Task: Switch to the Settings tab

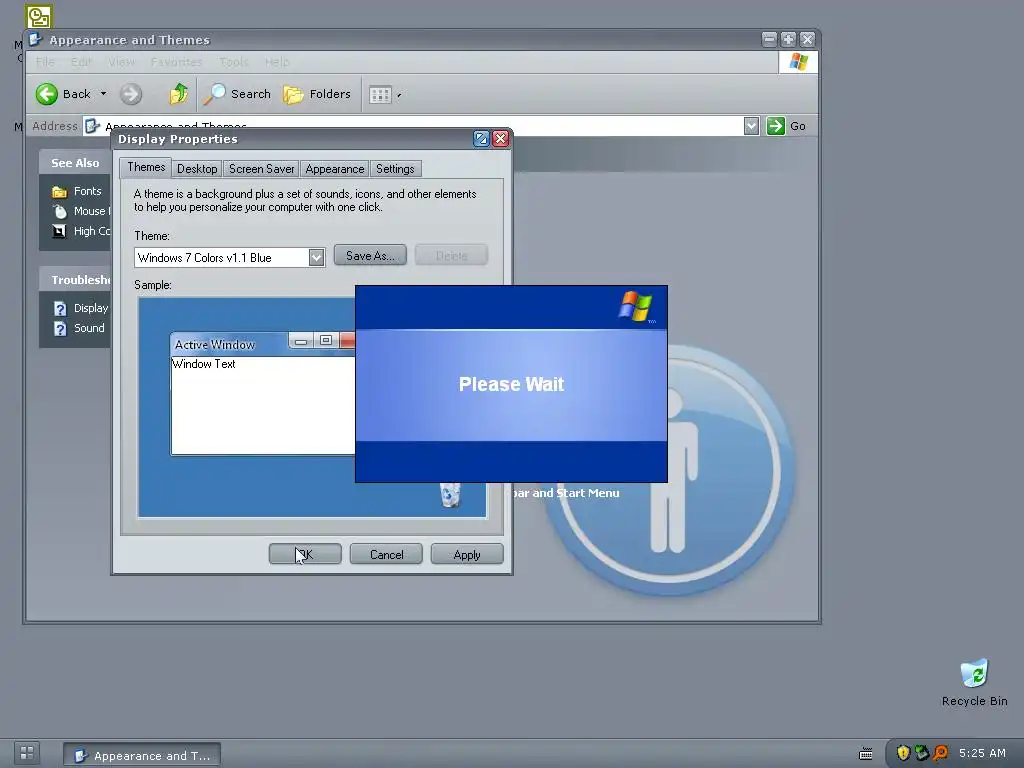Action: coord(395,169)
